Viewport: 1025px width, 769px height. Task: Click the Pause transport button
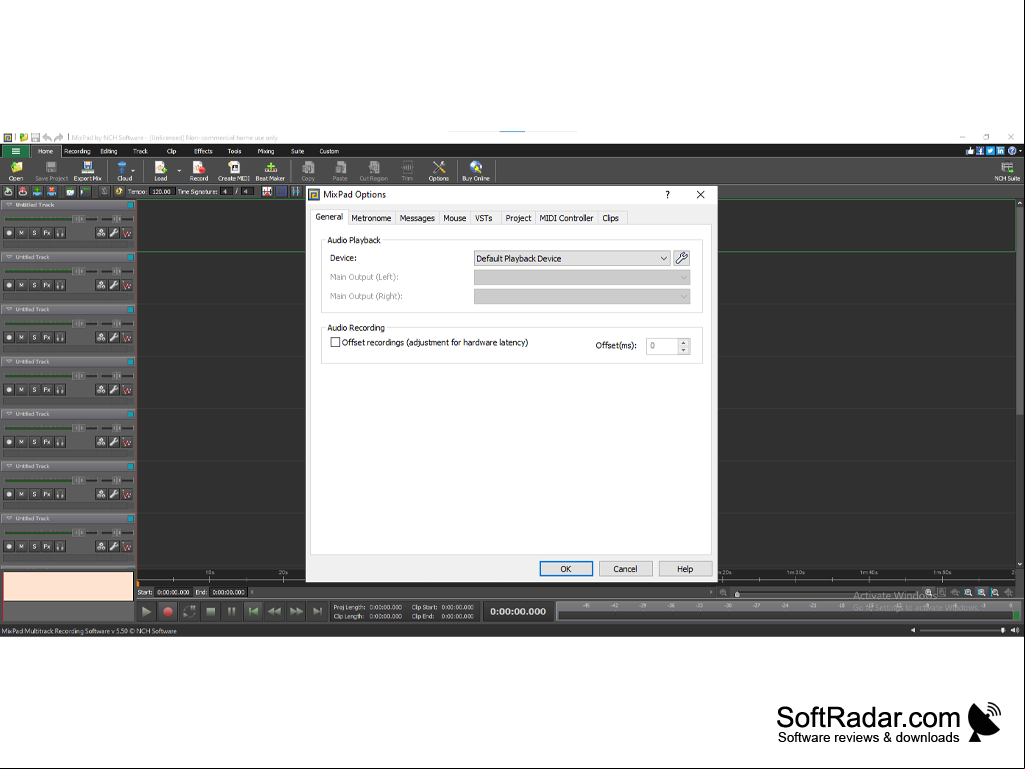click(231, 611)
